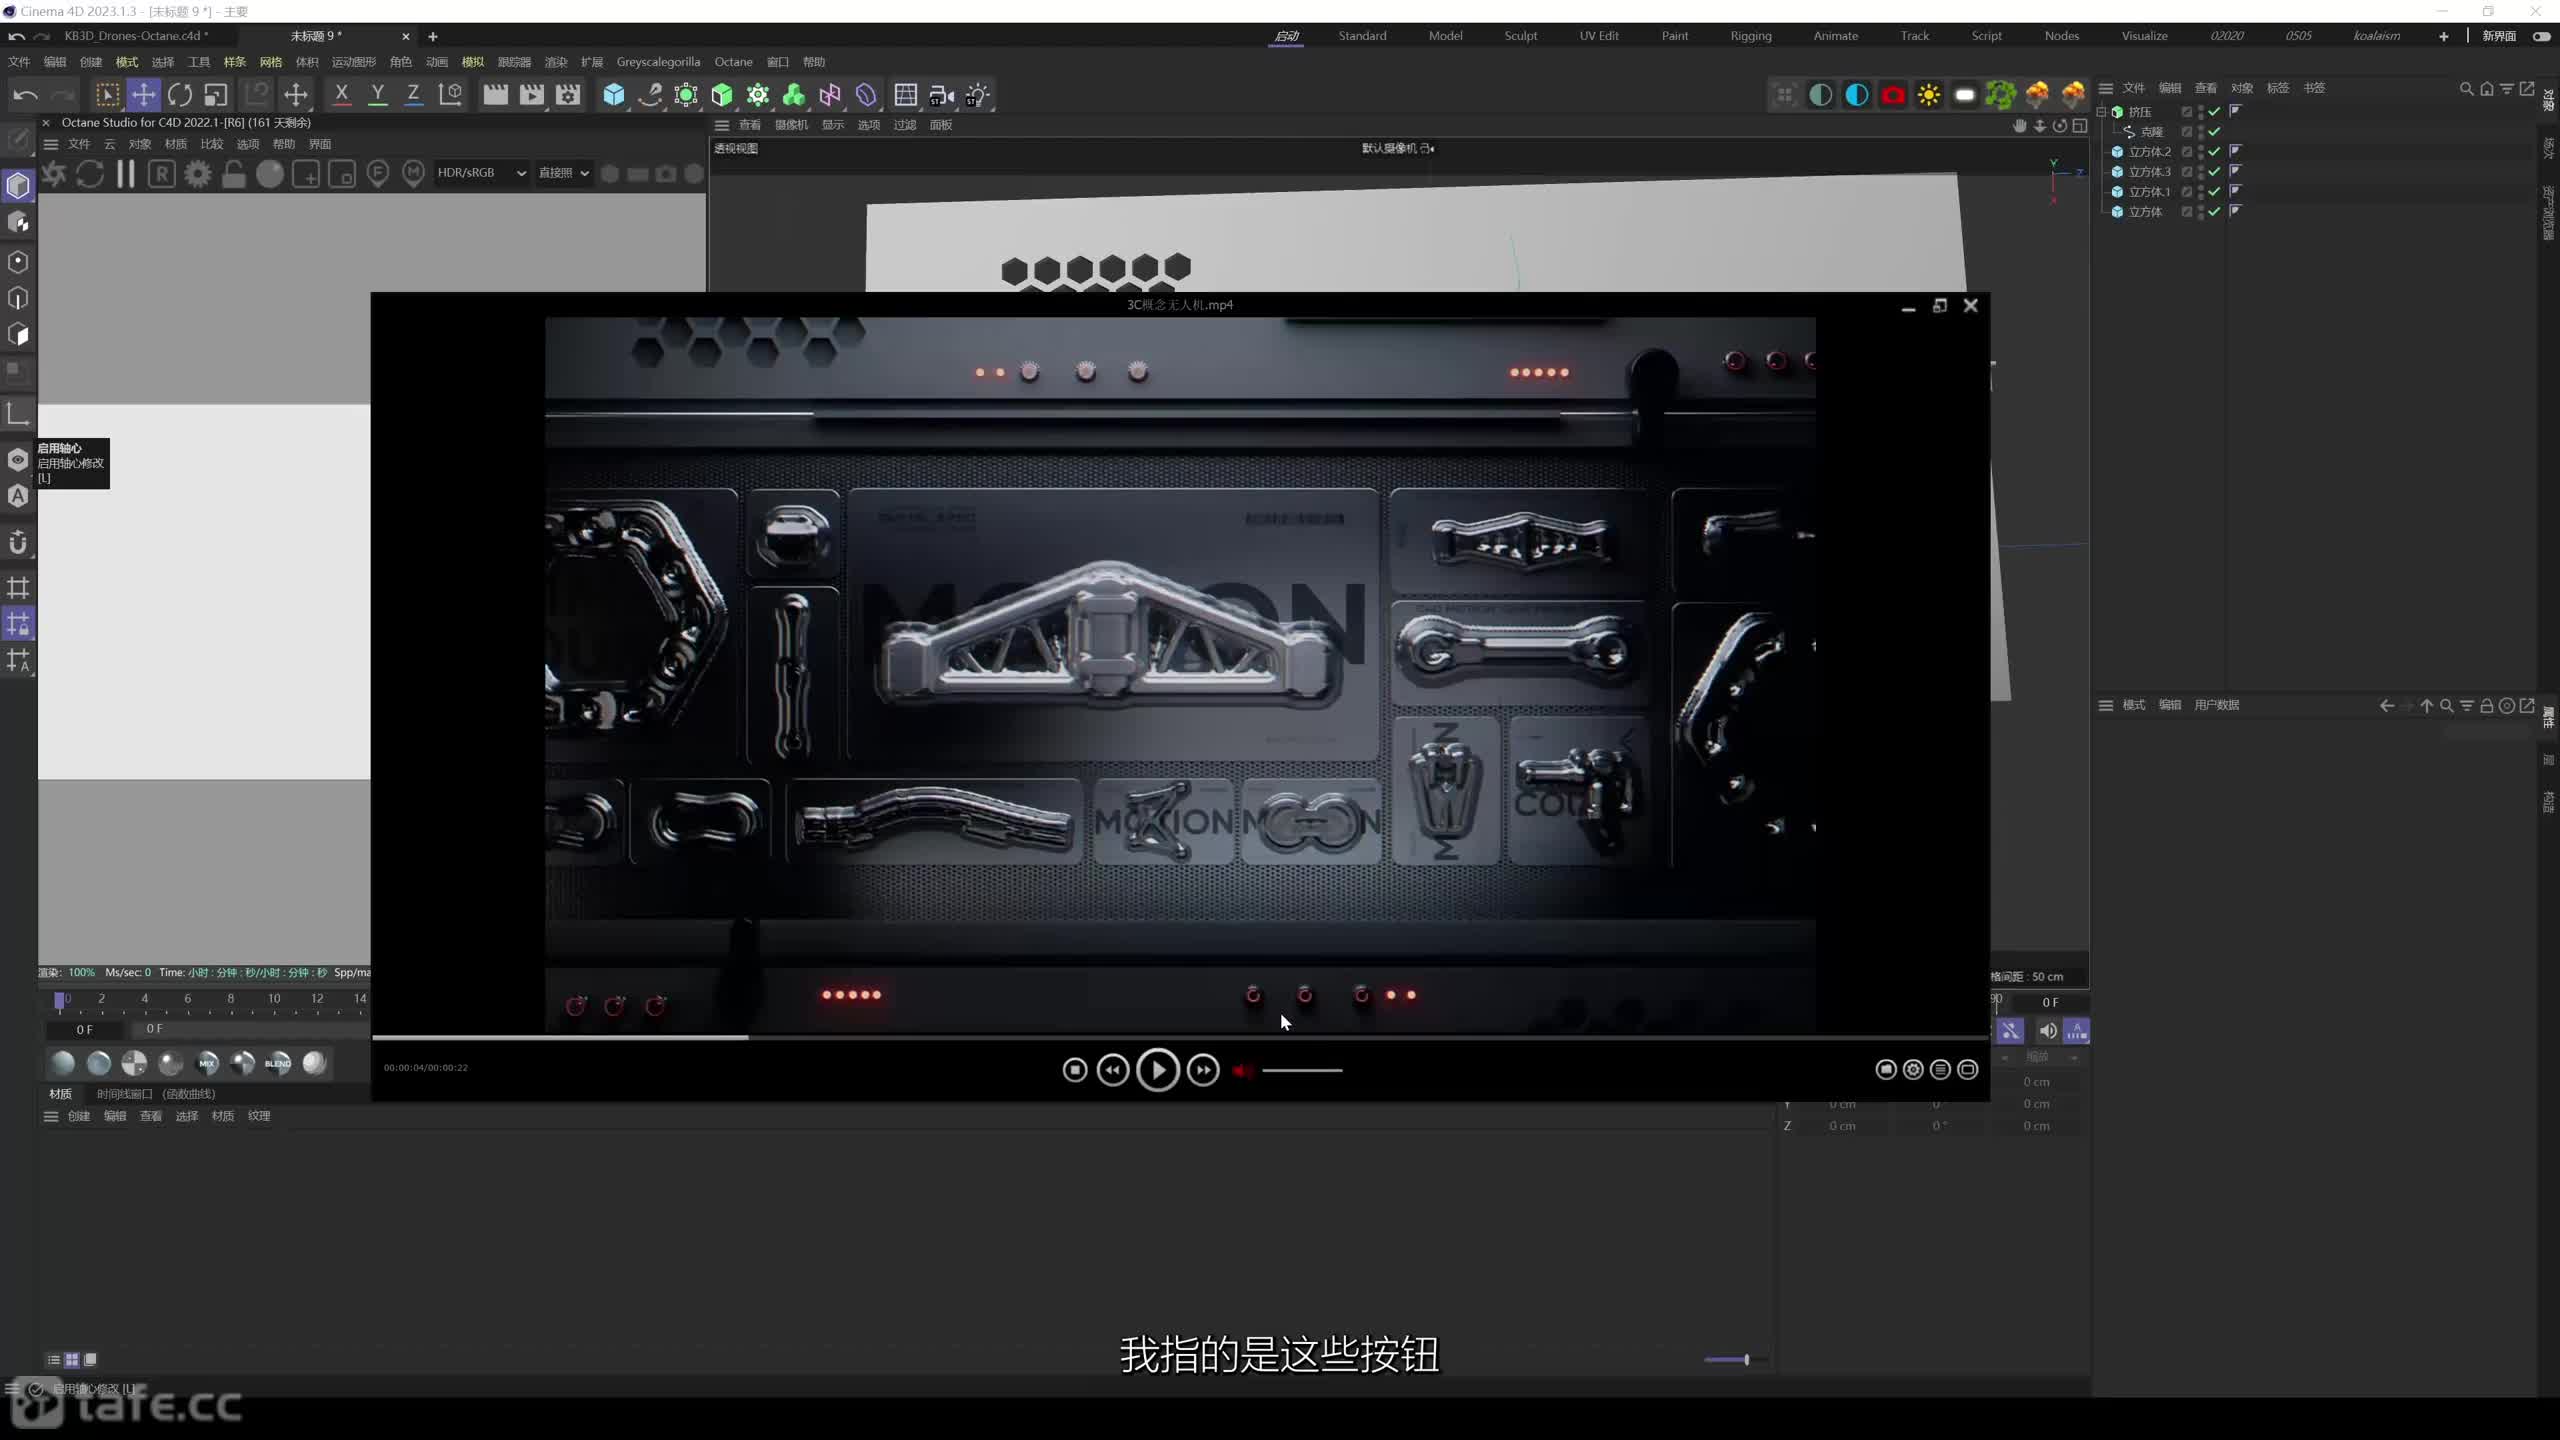Open the deformer icon in toolbar

[x=866, y=95]
